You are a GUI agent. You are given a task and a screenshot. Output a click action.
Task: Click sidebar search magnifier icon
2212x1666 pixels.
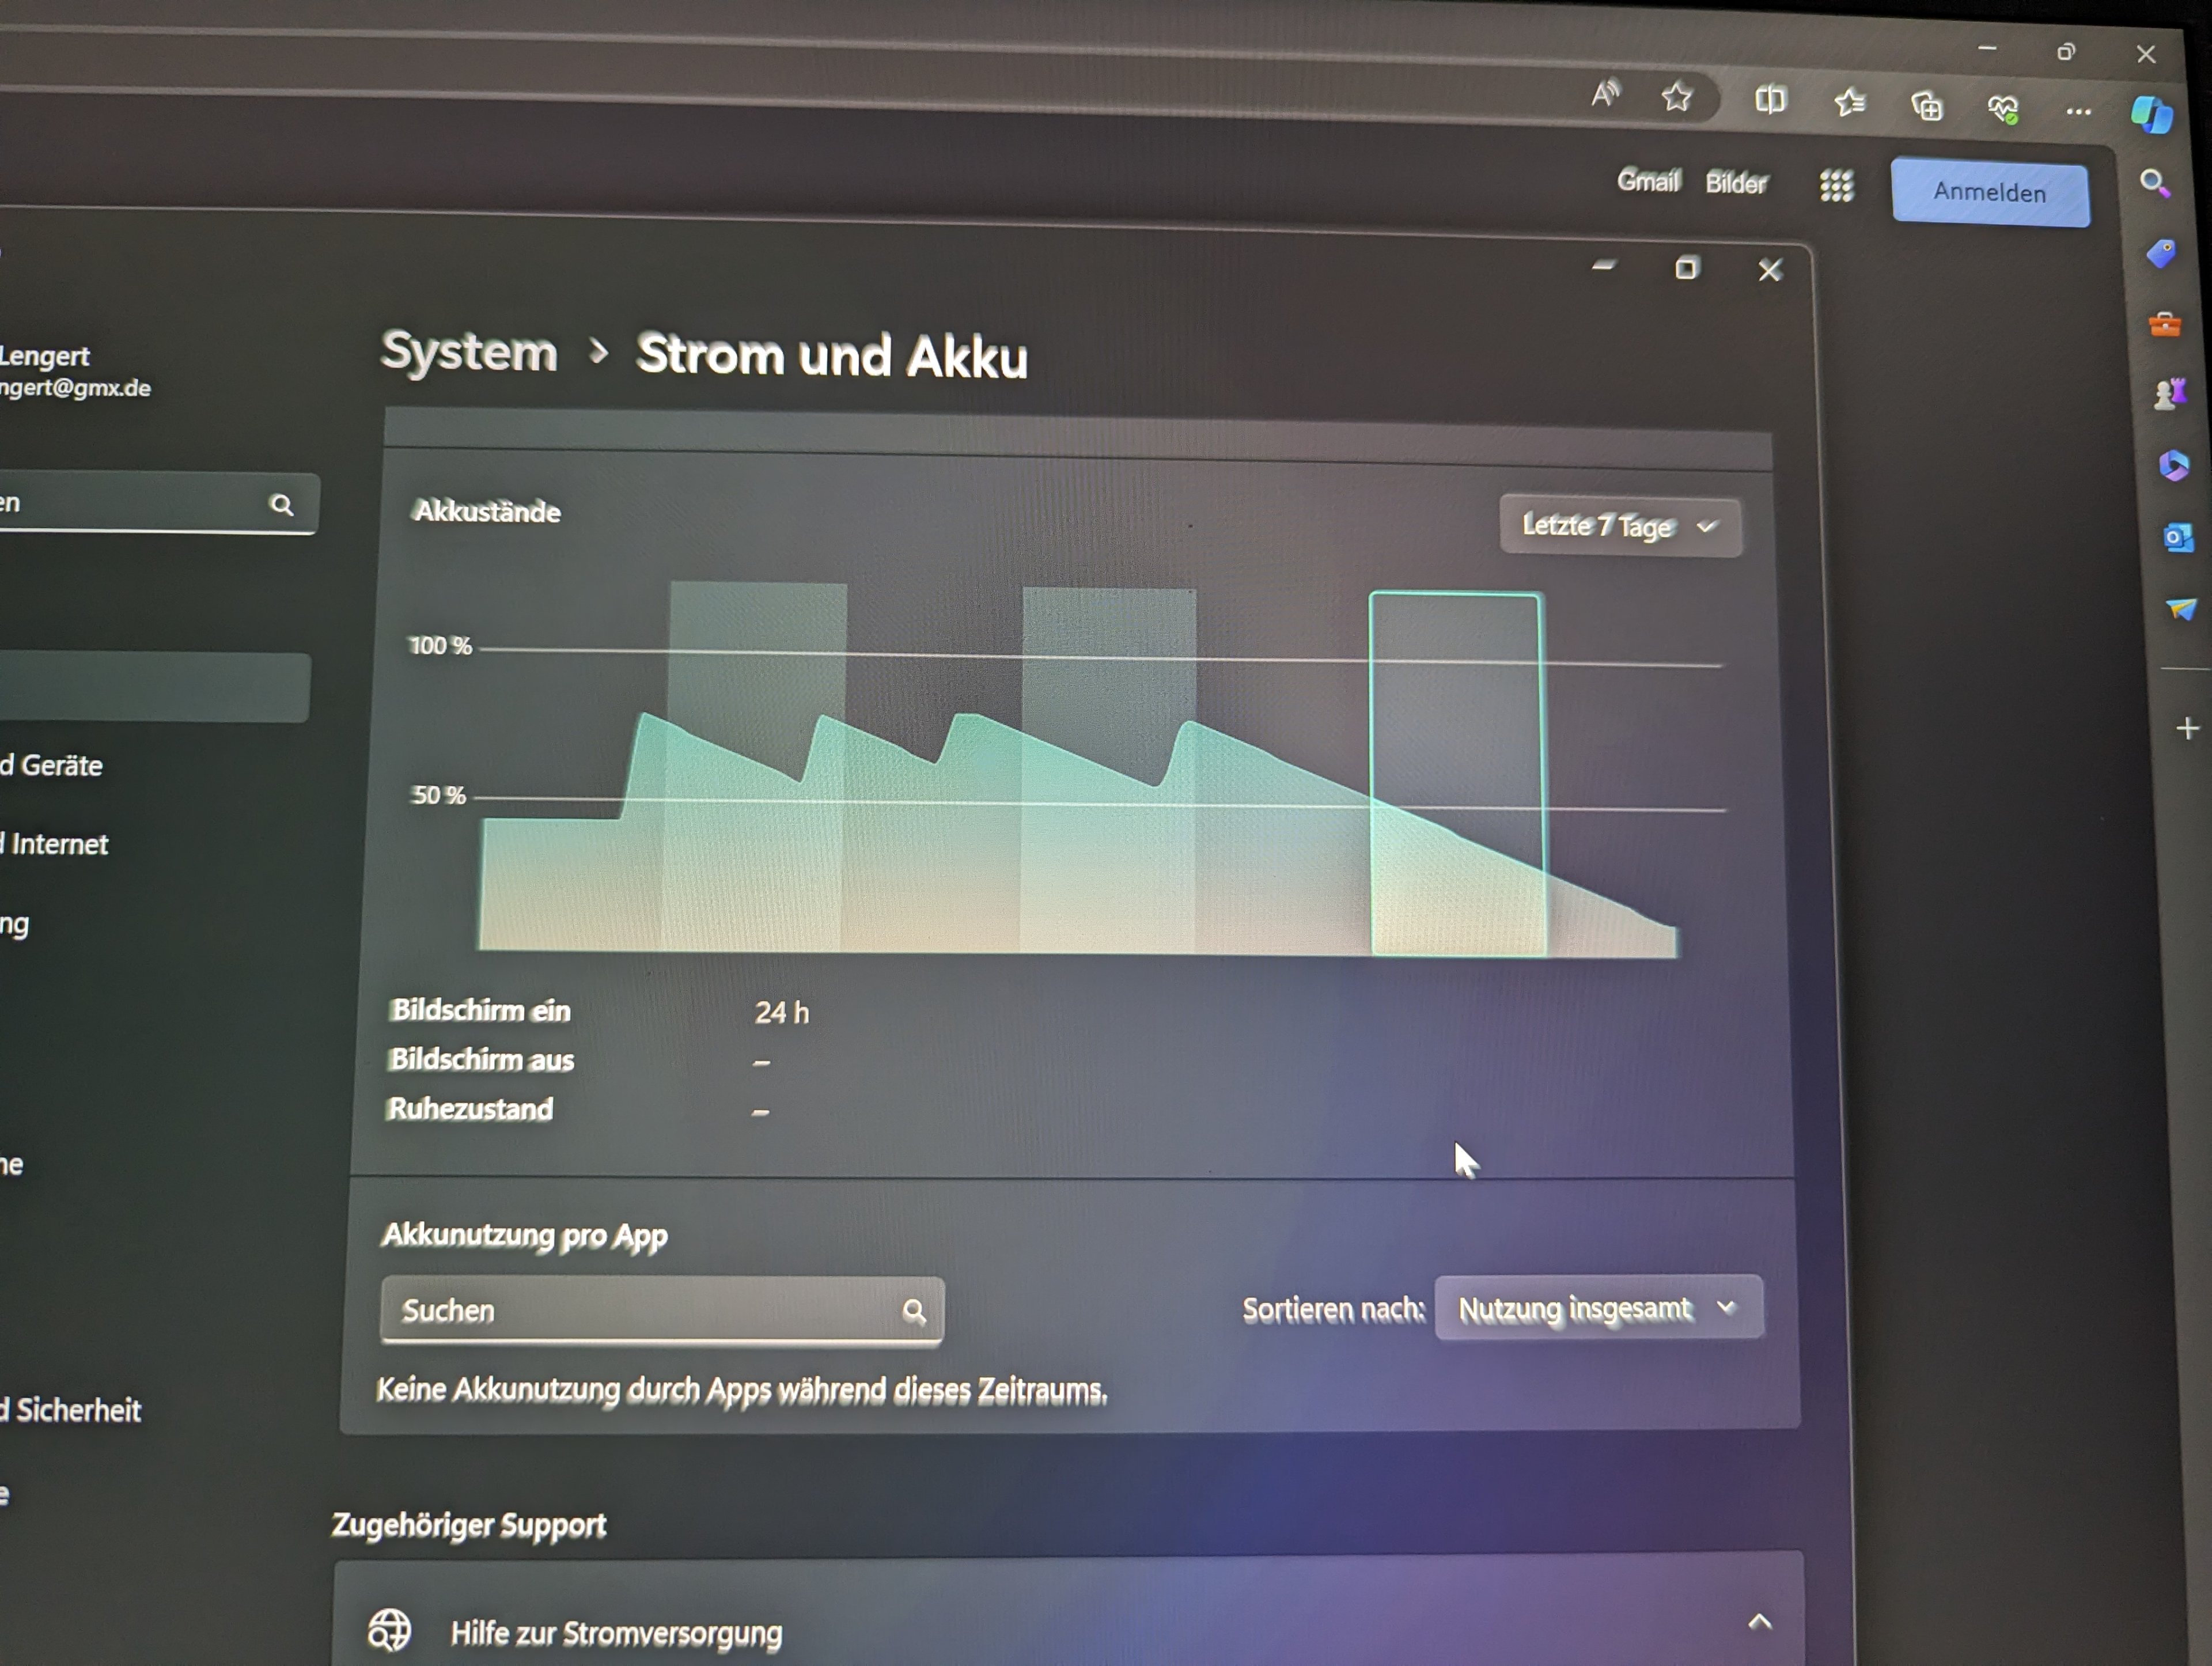point(2155,183)
